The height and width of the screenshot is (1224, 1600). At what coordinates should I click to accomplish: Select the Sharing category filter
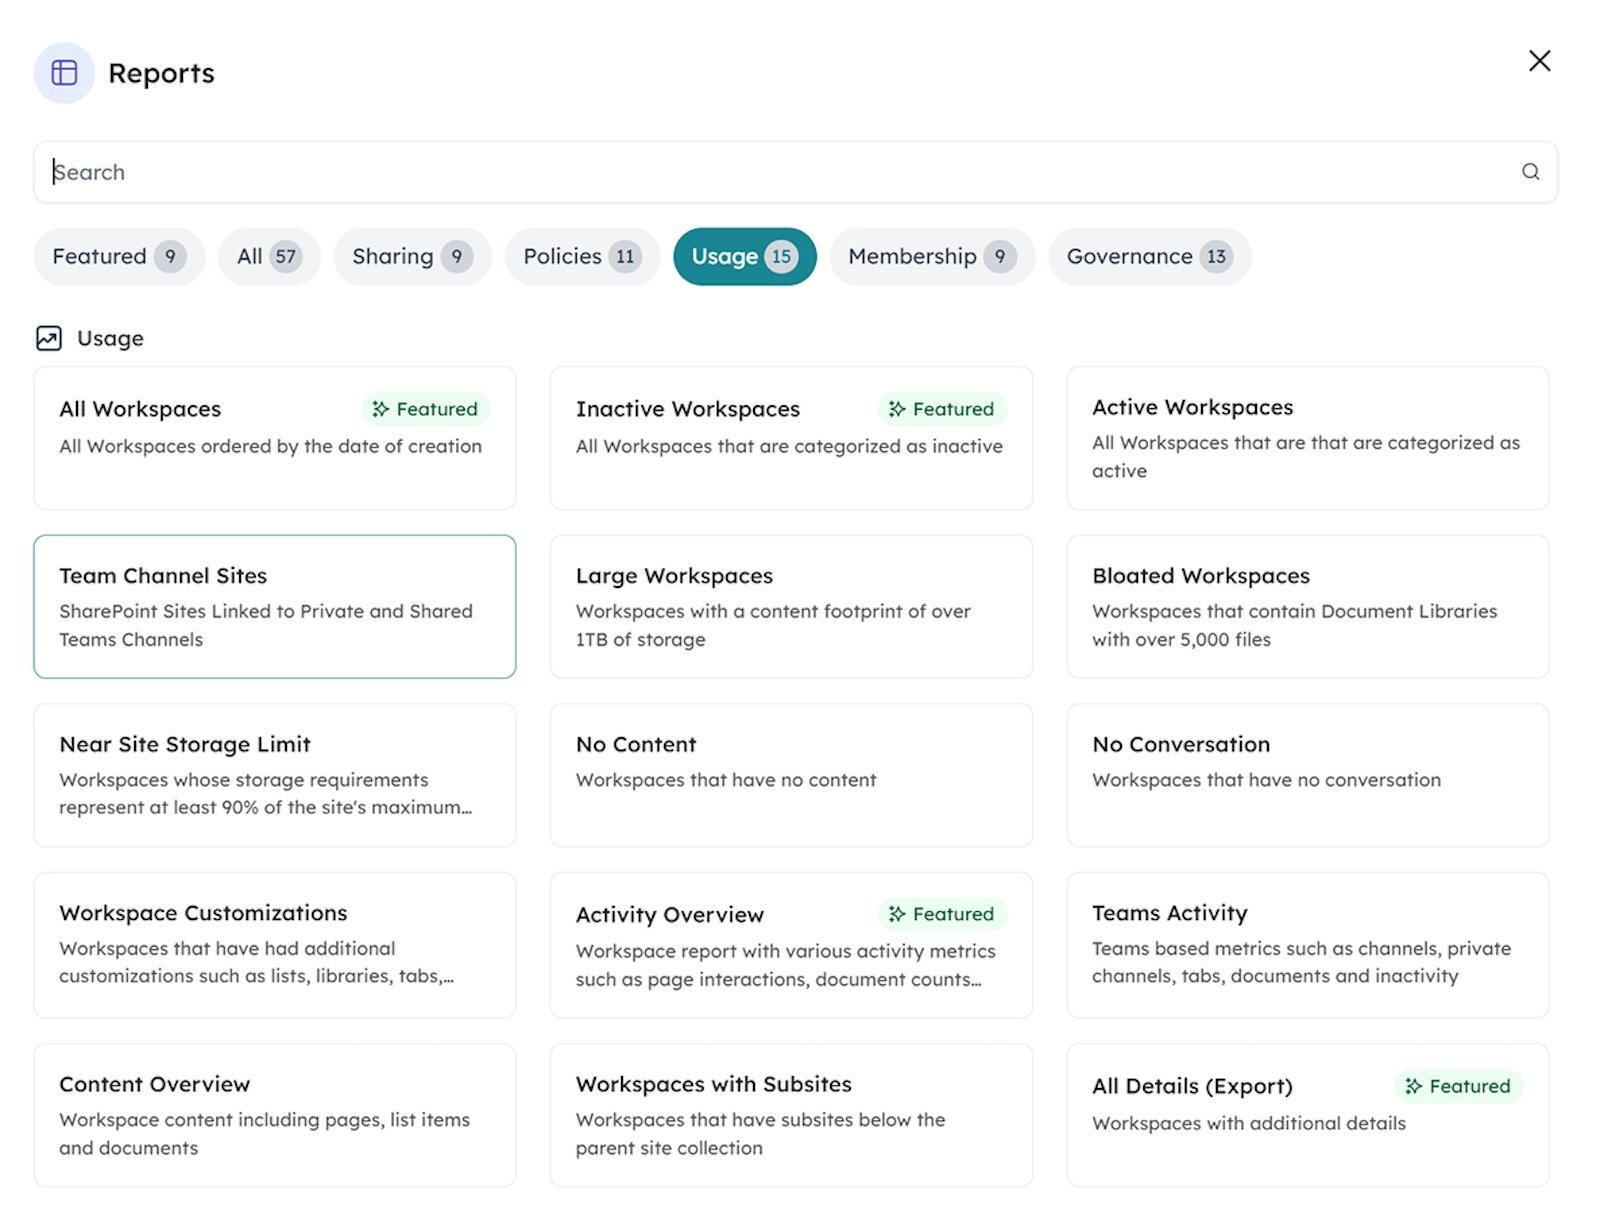tap(411, 257)
